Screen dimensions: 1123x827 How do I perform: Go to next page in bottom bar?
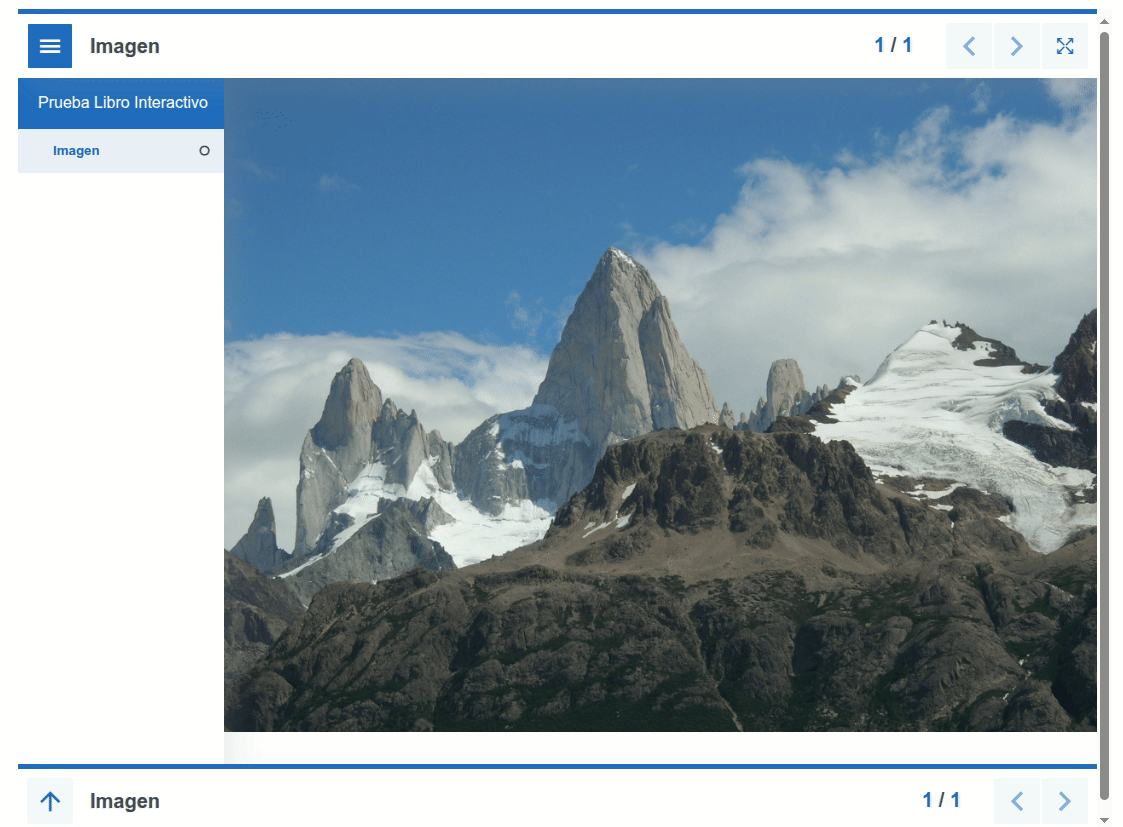(x=1065, y=801)
